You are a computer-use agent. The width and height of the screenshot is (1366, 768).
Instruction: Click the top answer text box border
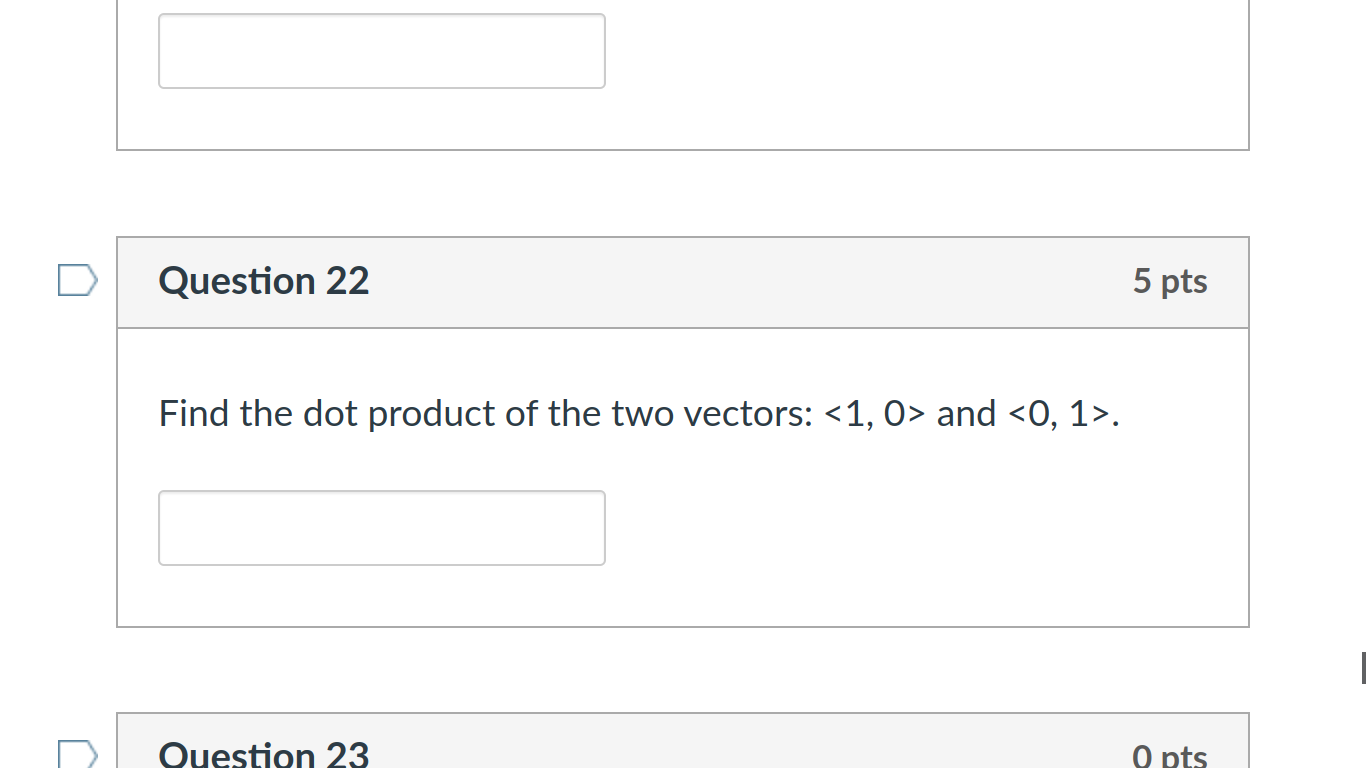pyautogui.click(x=381, y=13)
